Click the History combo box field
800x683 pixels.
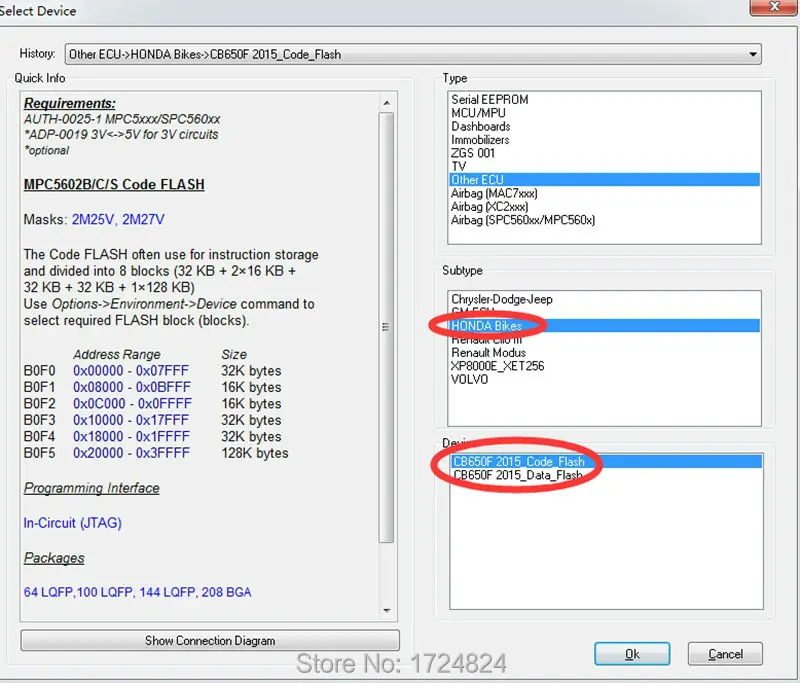tap(413, 55)
